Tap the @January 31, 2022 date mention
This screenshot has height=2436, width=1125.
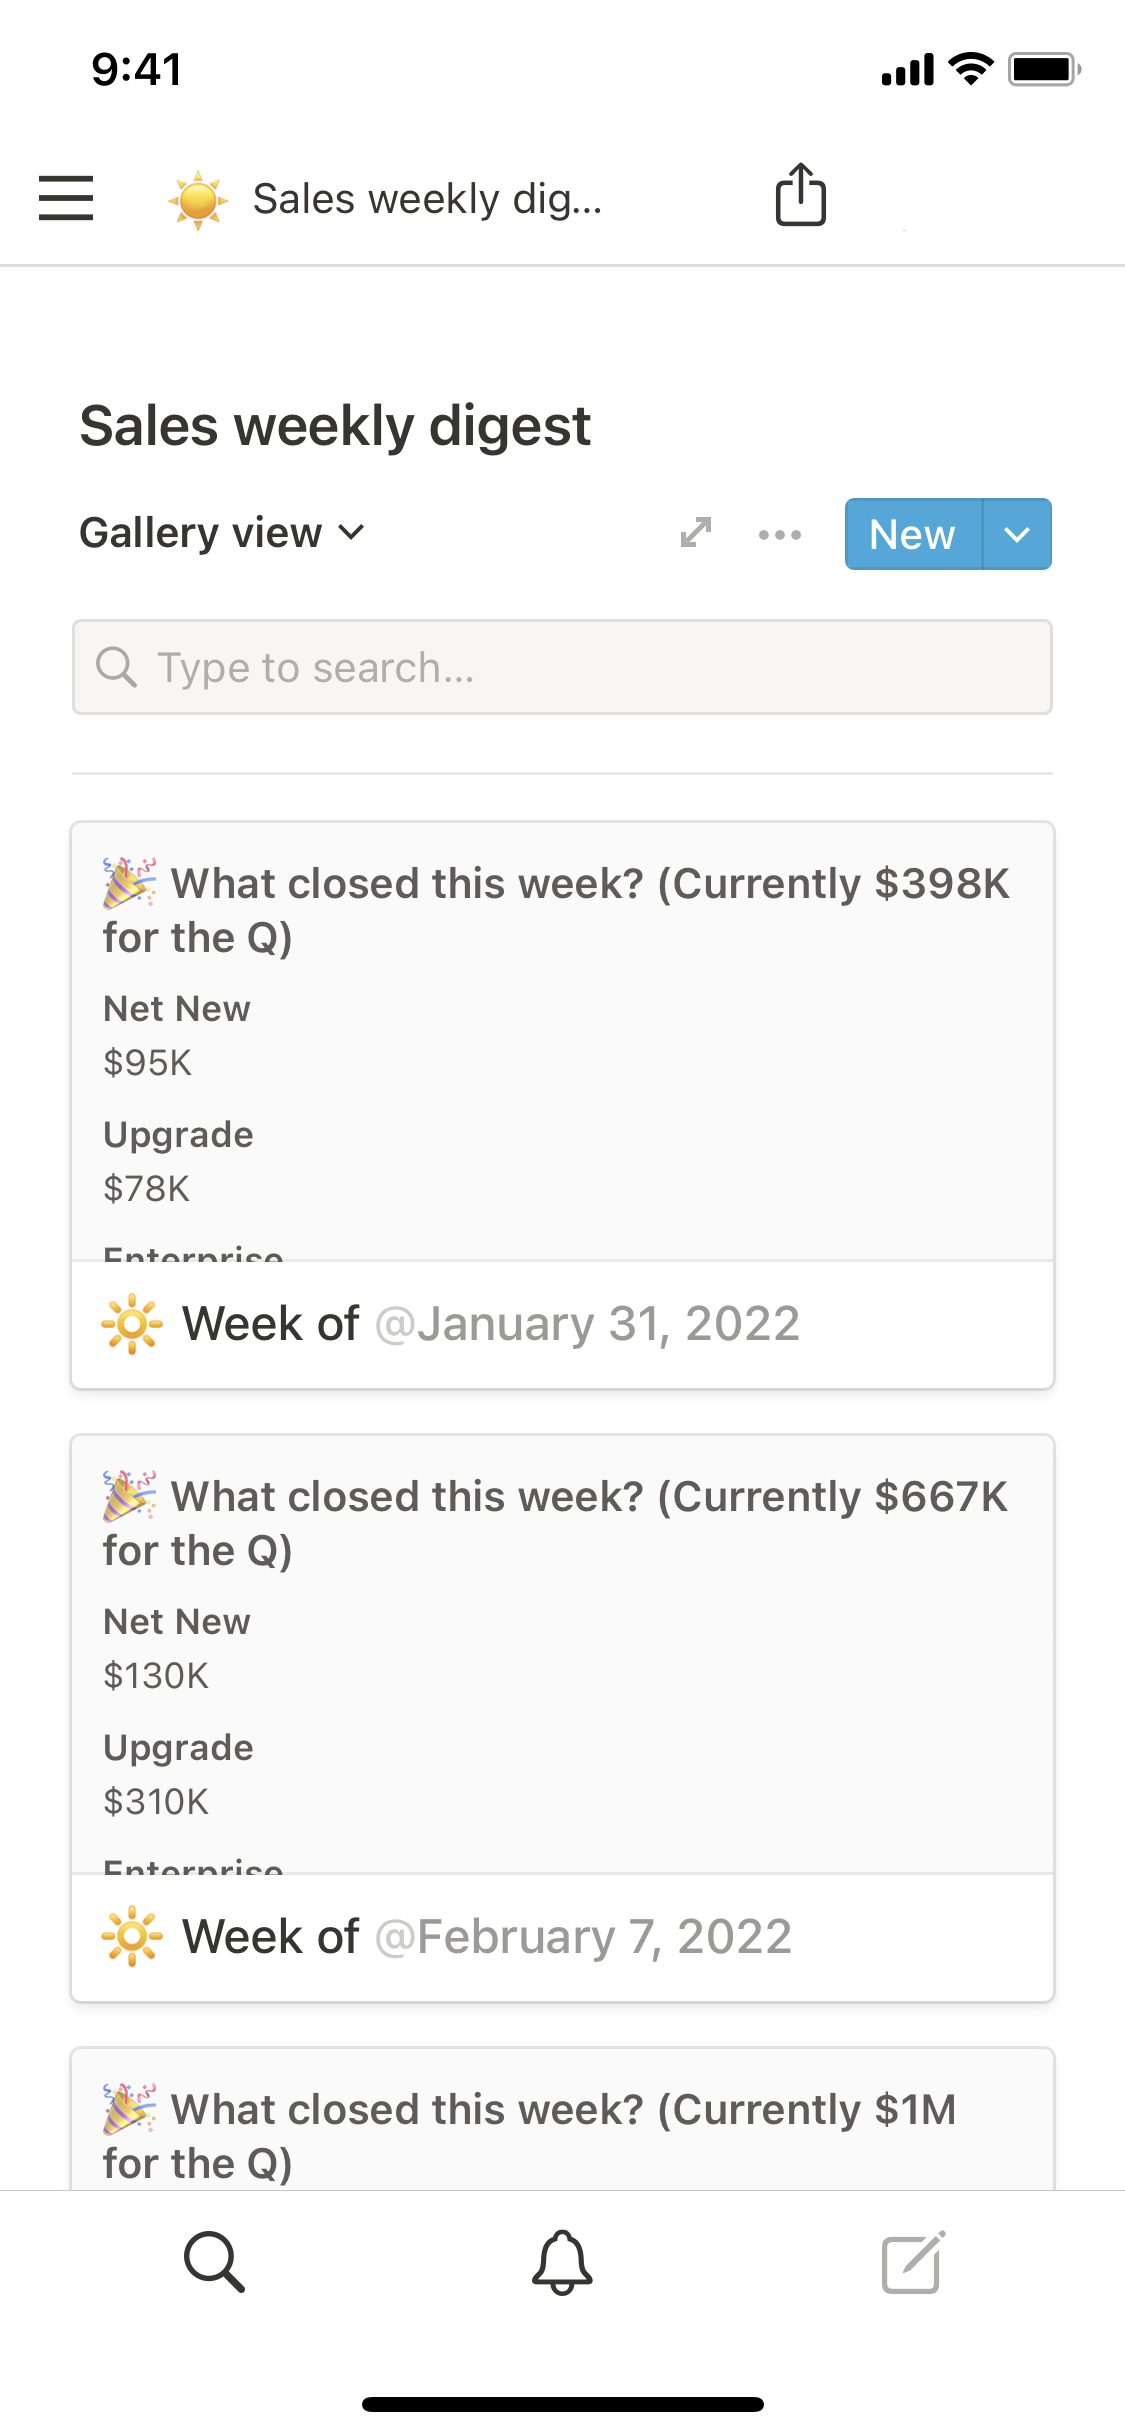pos(588,1324)
